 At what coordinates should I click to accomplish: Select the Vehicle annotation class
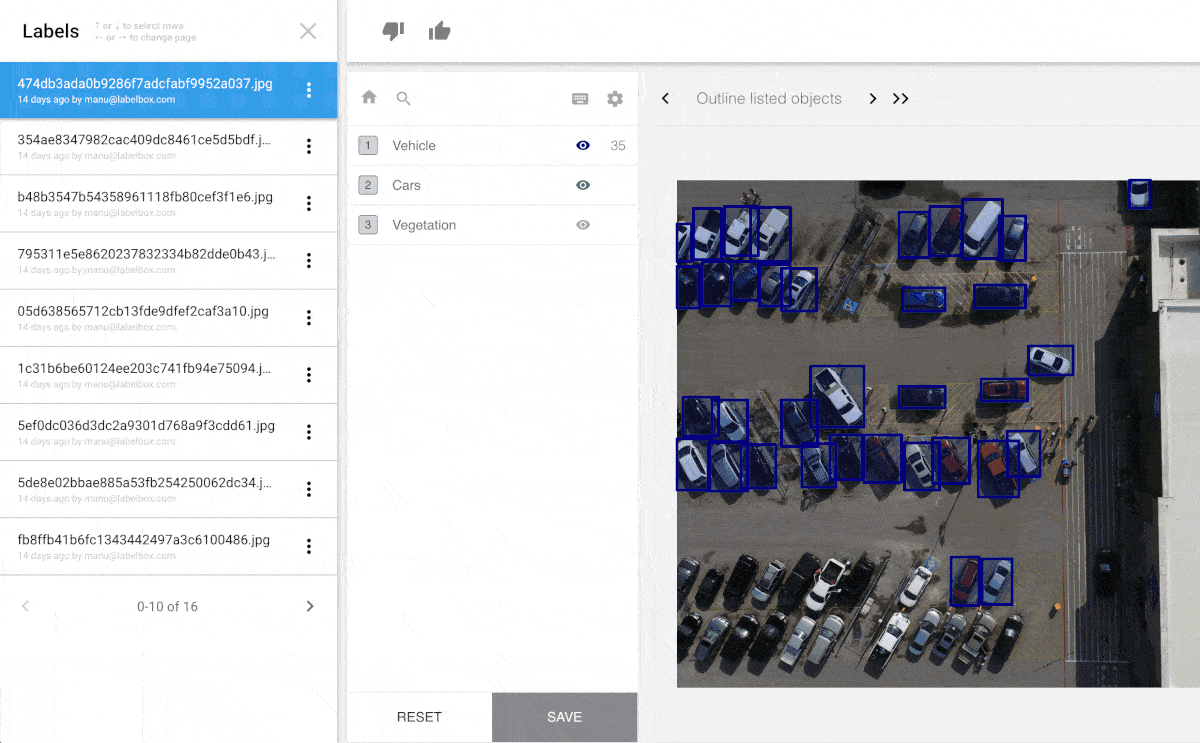[414, 145]
